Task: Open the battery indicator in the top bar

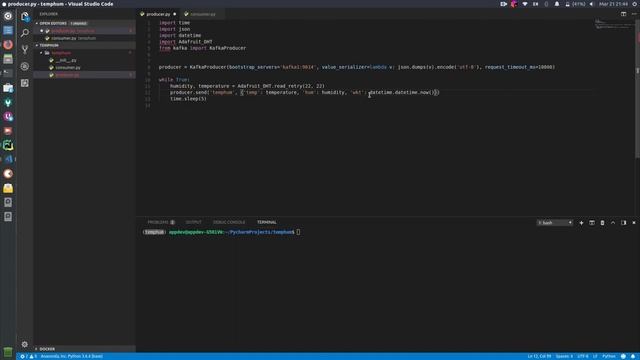Action: tap(576, 4)
